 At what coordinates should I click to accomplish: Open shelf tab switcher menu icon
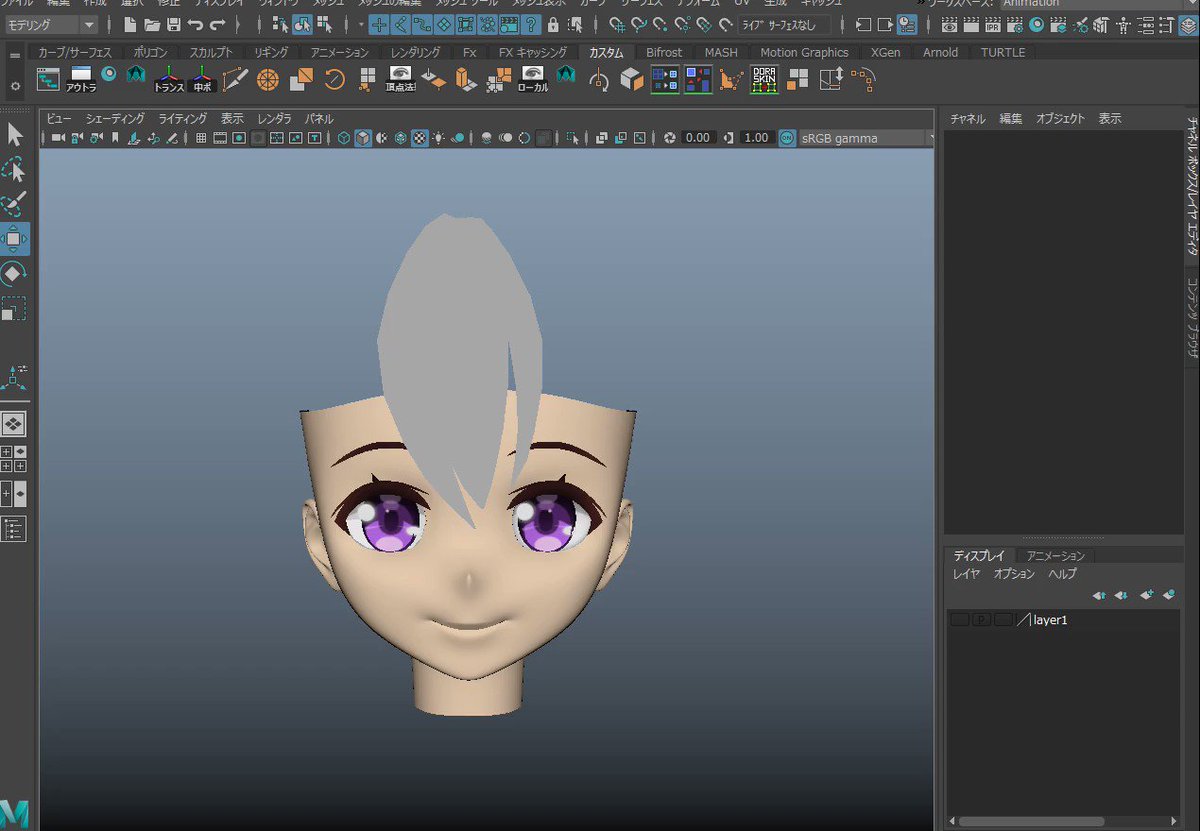coord(14,55)
